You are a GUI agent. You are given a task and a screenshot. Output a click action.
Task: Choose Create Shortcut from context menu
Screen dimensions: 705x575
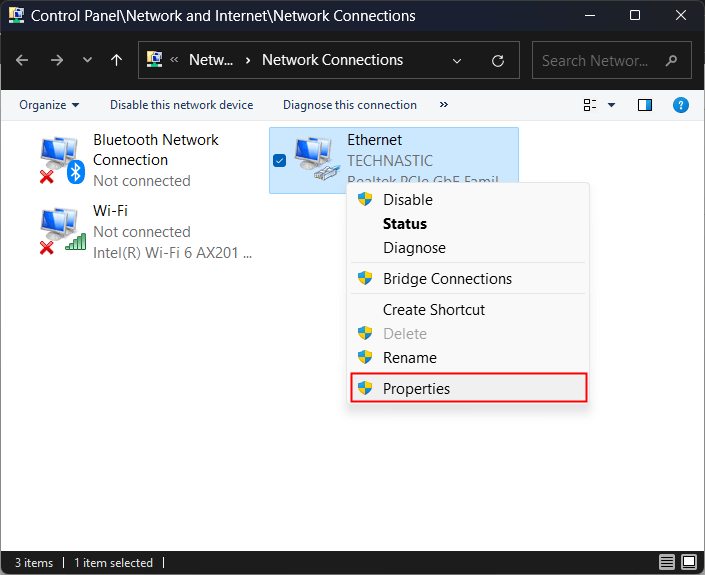pos(468,310)
